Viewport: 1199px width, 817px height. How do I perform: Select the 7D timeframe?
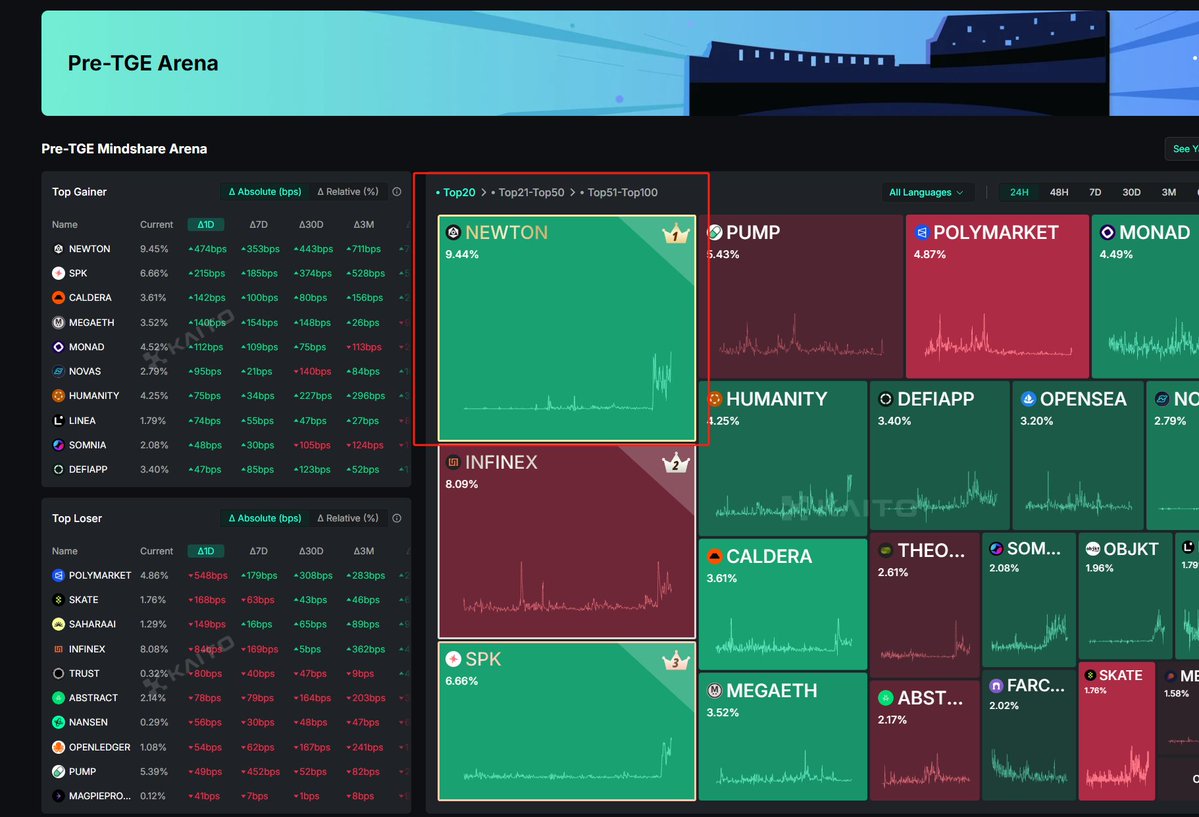click(x=1095, y=192)
